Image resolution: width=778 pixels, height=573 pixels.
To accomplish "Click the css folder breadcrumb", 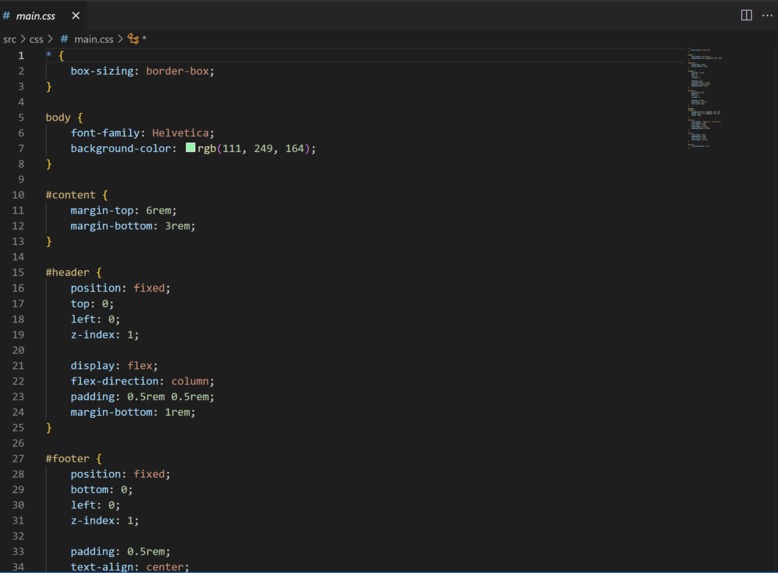I will coord(36,39).
